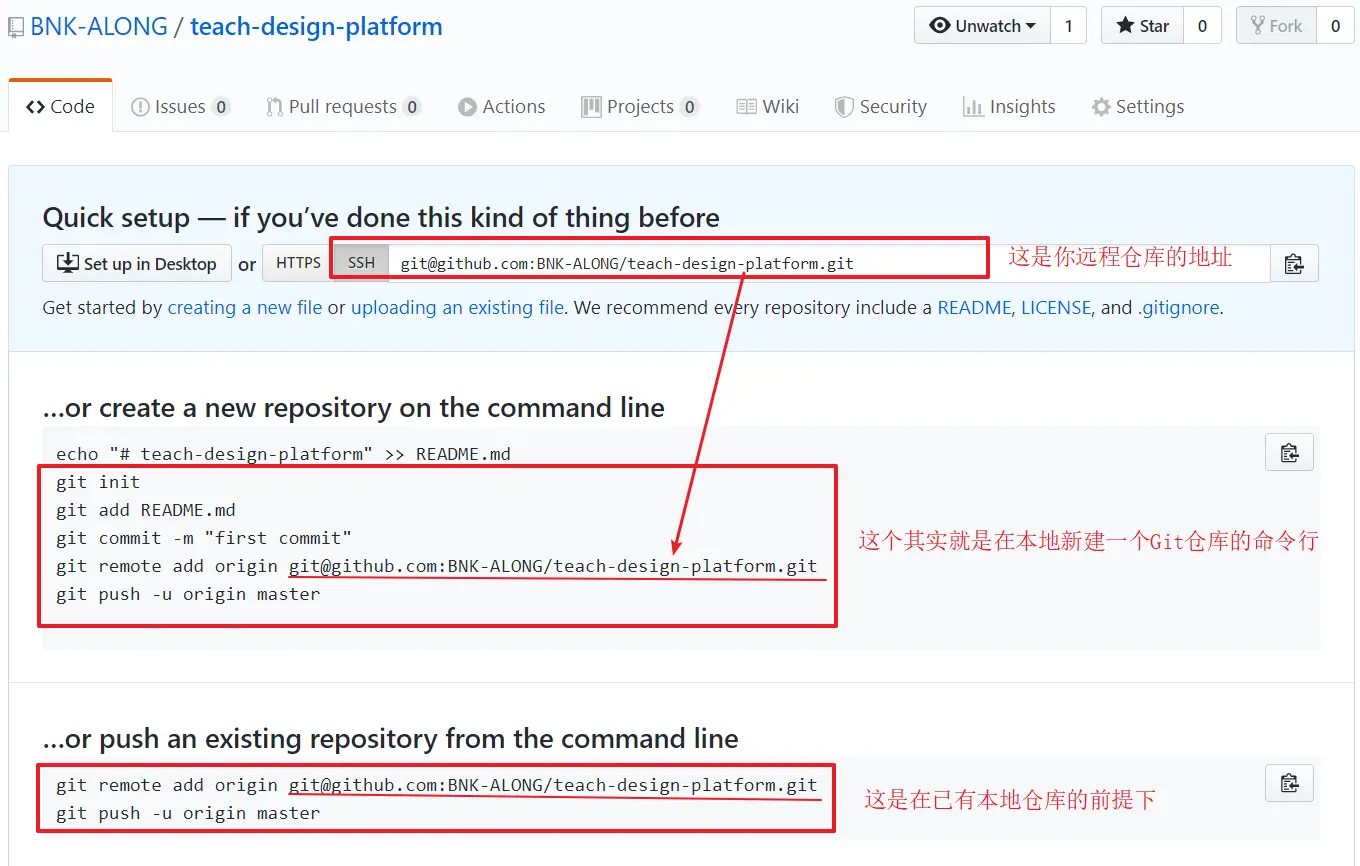The height and width of the screenshot is (866, 1360).
Task: Click the echo README.md command line
Action: click(x=283, y=454)
